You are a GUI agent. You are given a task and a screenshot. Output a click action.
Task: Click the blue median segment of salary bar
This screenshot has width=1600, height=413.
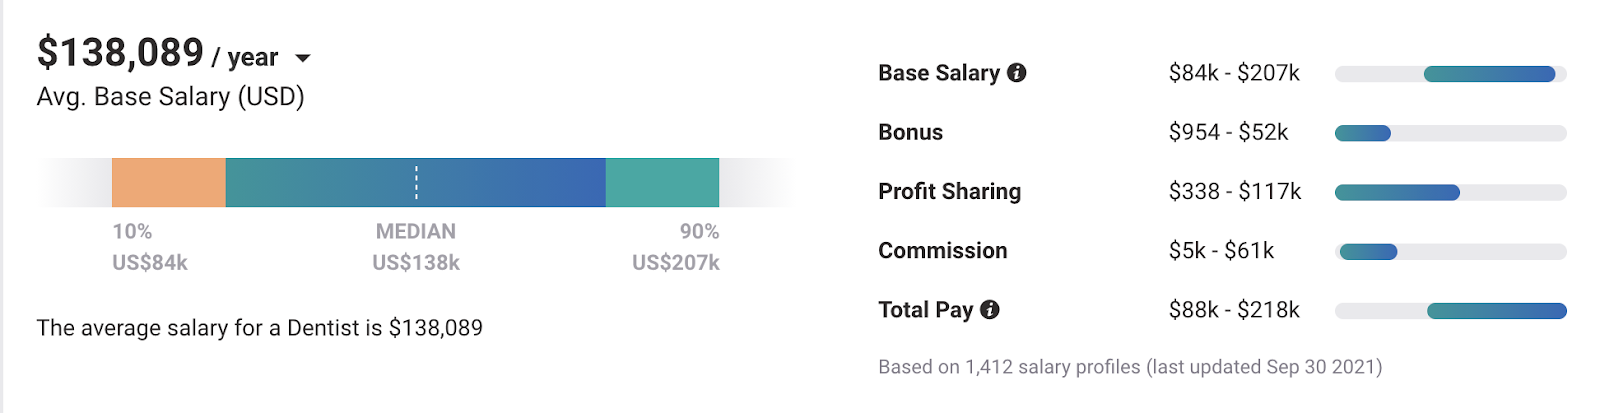click(x=416, y=182)
